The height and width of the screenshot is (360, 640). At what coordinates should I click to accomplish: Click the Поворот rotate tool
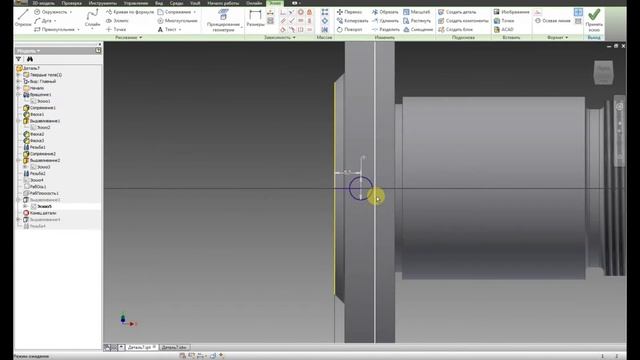point(349,29)
